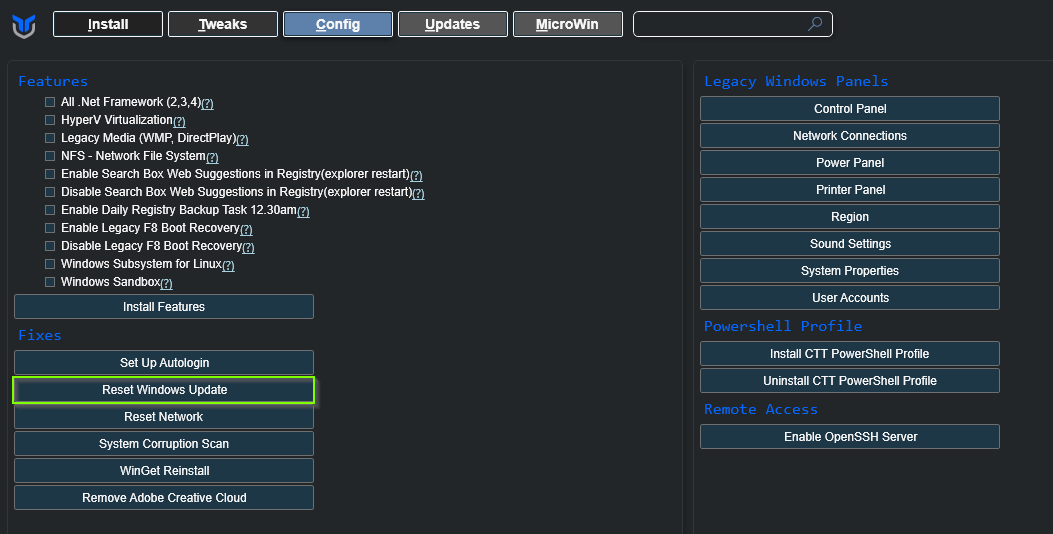1053x534 pixels.
Task: Start System Corruption Scan
Action: click(x=164, y=444)
